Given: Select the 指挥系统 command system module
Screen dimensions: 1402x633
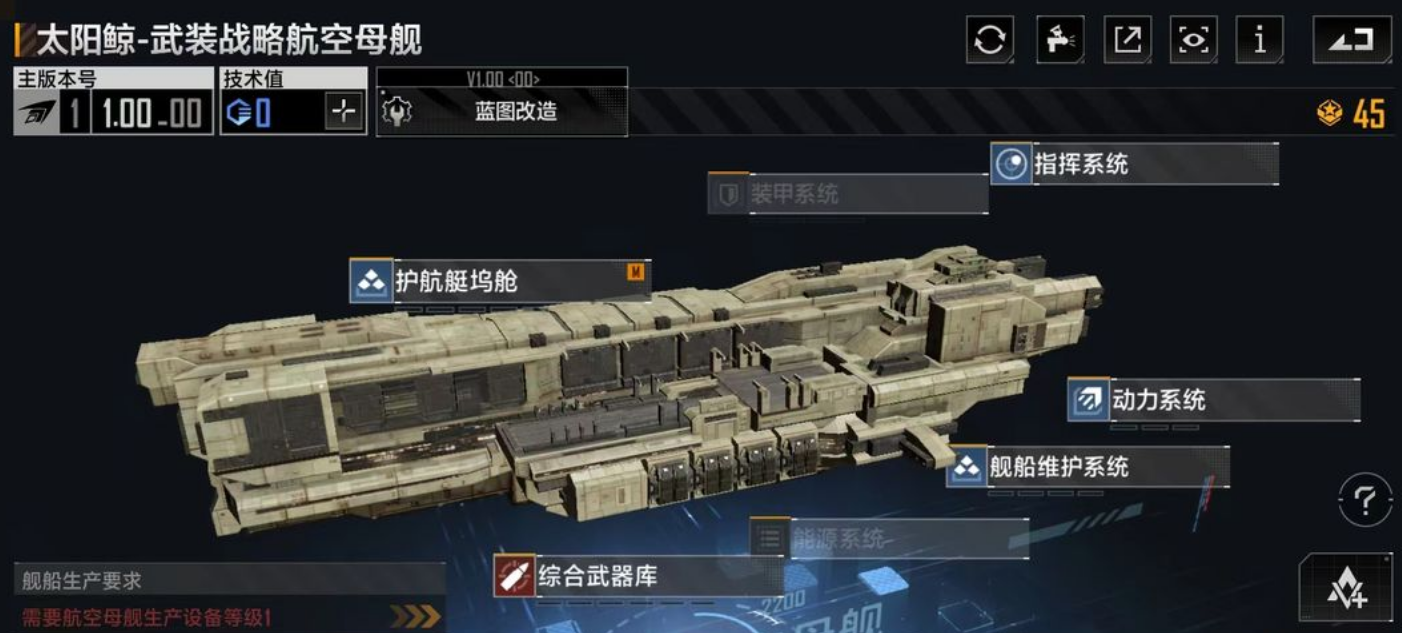Looking at the screenshot, I should coord(1135,164).
